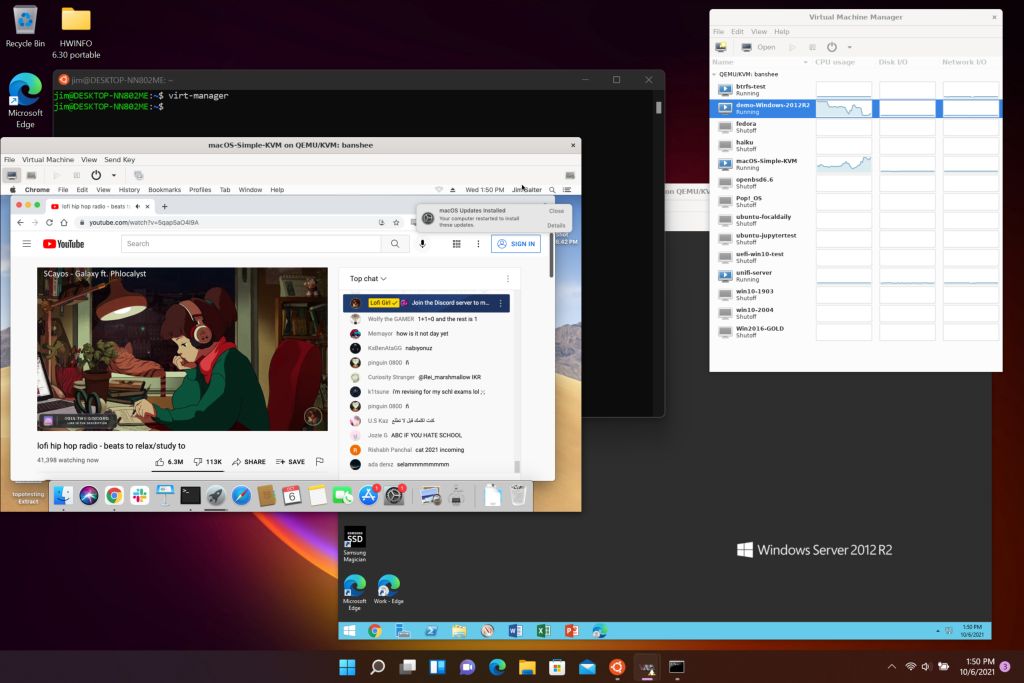1024x683 pixels.
Task: Collapse the QEMU/KVM: banshee connection tree
Action: coord(714,74)
